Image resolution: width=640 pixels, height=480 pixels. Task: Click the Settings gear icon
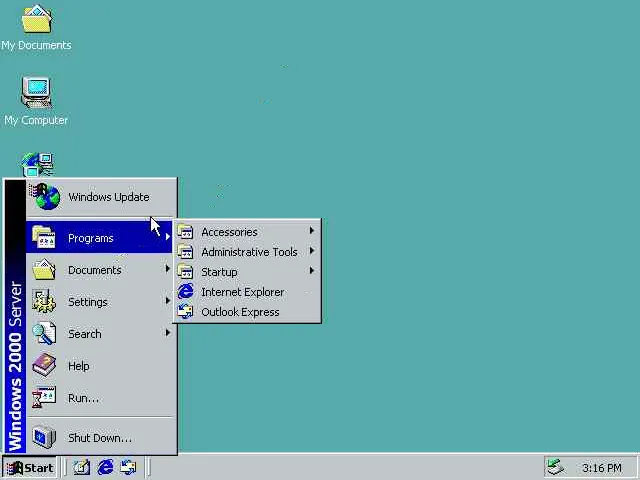pyautogui.click(x=44, y=302)
